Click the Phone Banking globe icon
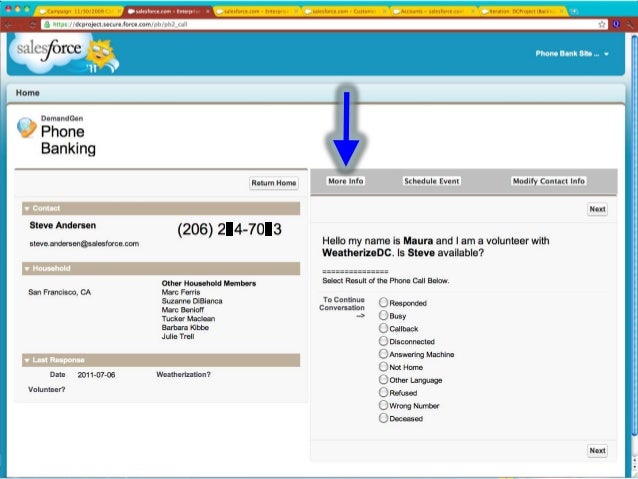Viewport: 638px width, 479px height. pyautogui.click(x=26, y=127)
